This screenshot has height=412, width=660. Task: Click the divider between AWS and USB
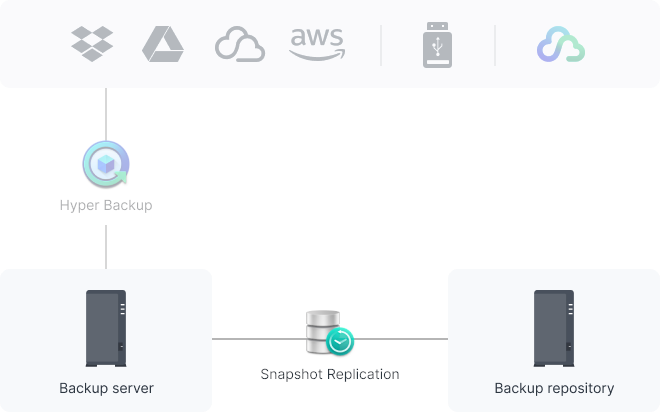(381, 45)
